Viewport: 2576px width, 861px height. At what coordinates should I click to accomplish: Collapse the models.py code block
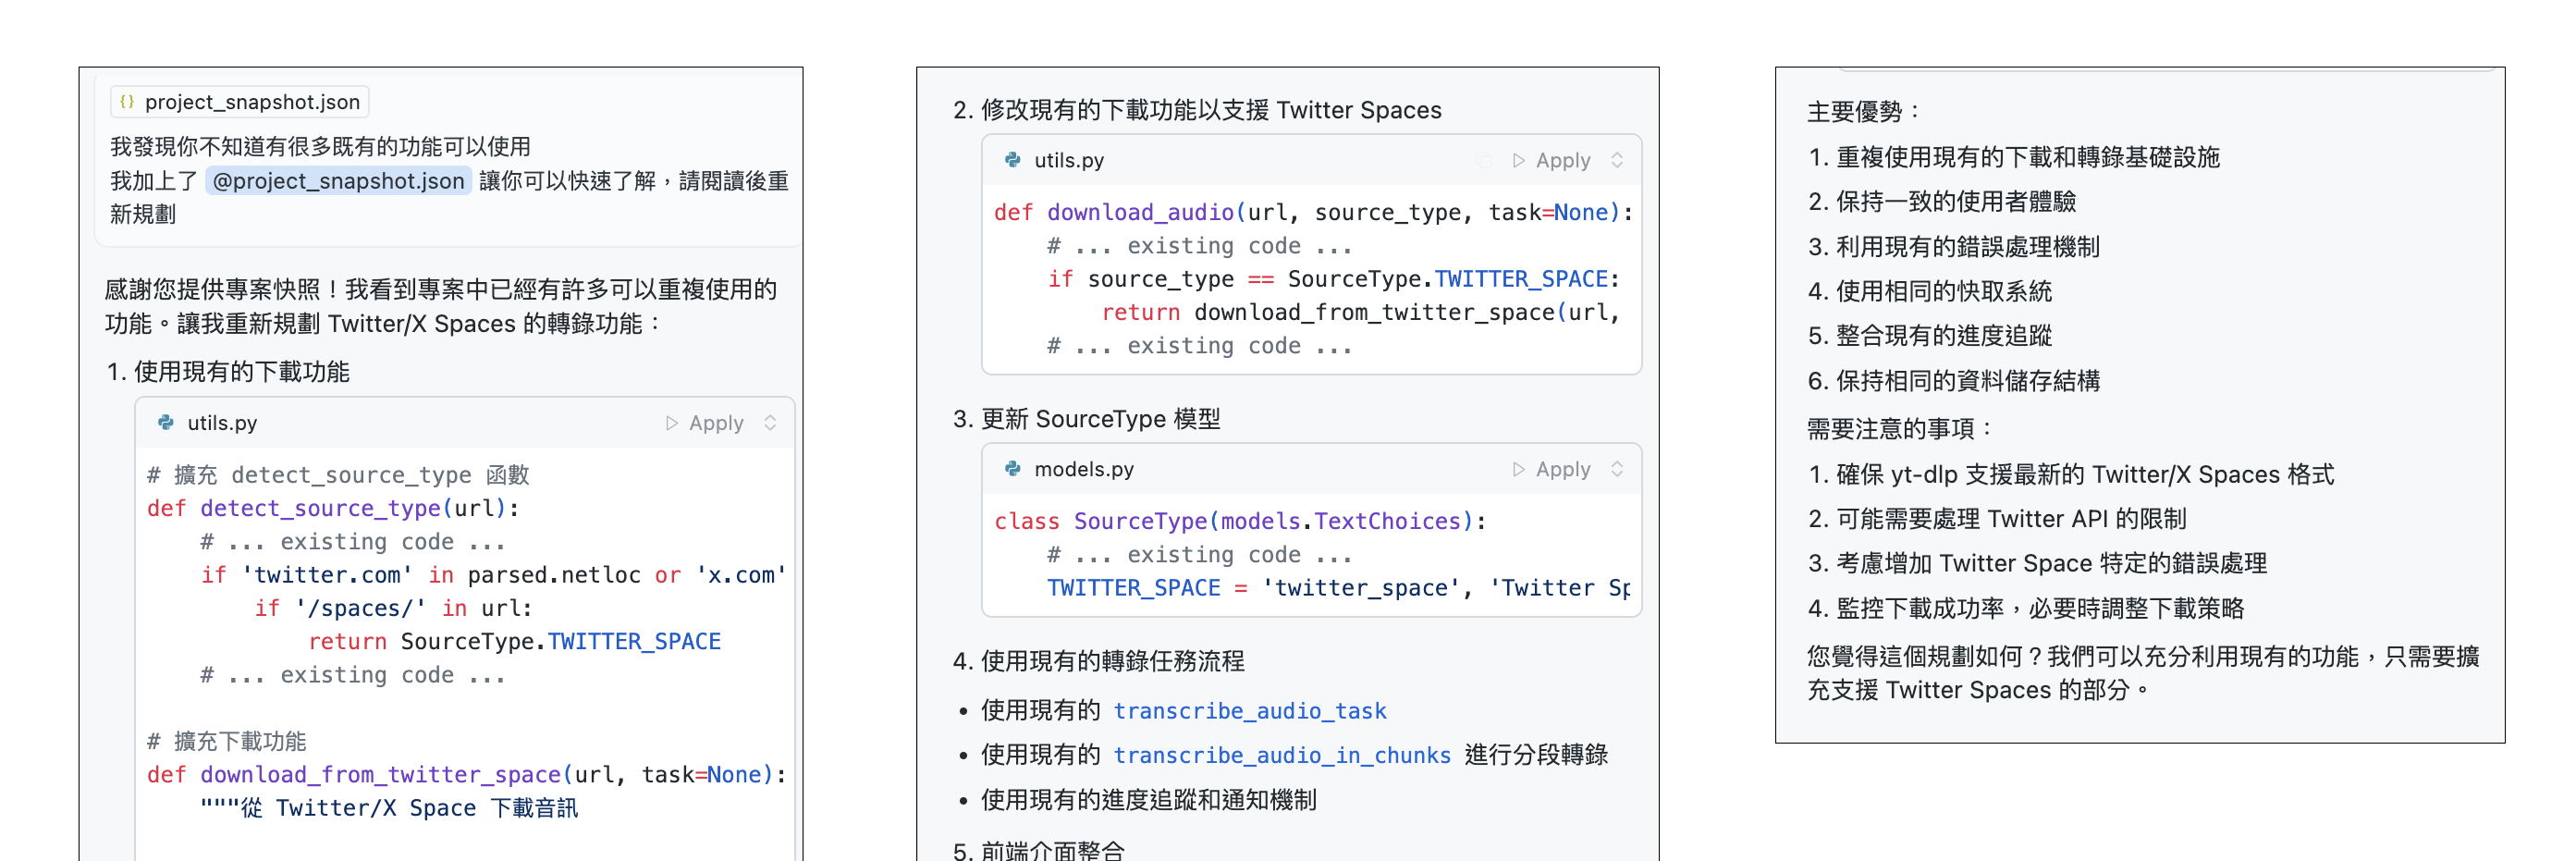[1617, 469]
